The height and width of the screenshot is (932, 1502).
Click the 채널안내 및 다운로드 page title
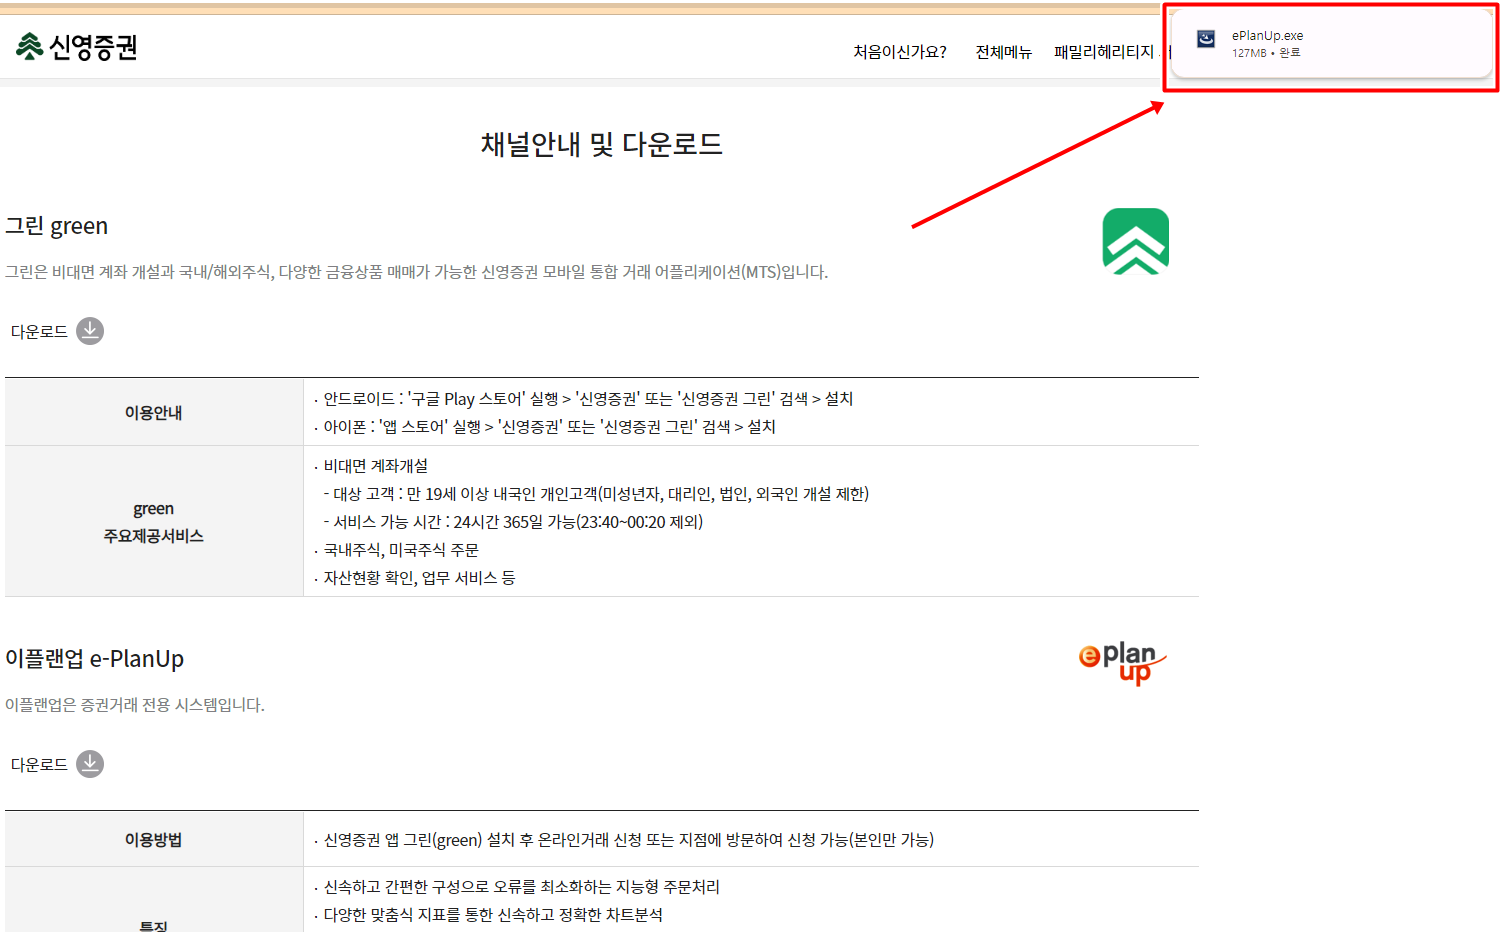click(601, 145)
